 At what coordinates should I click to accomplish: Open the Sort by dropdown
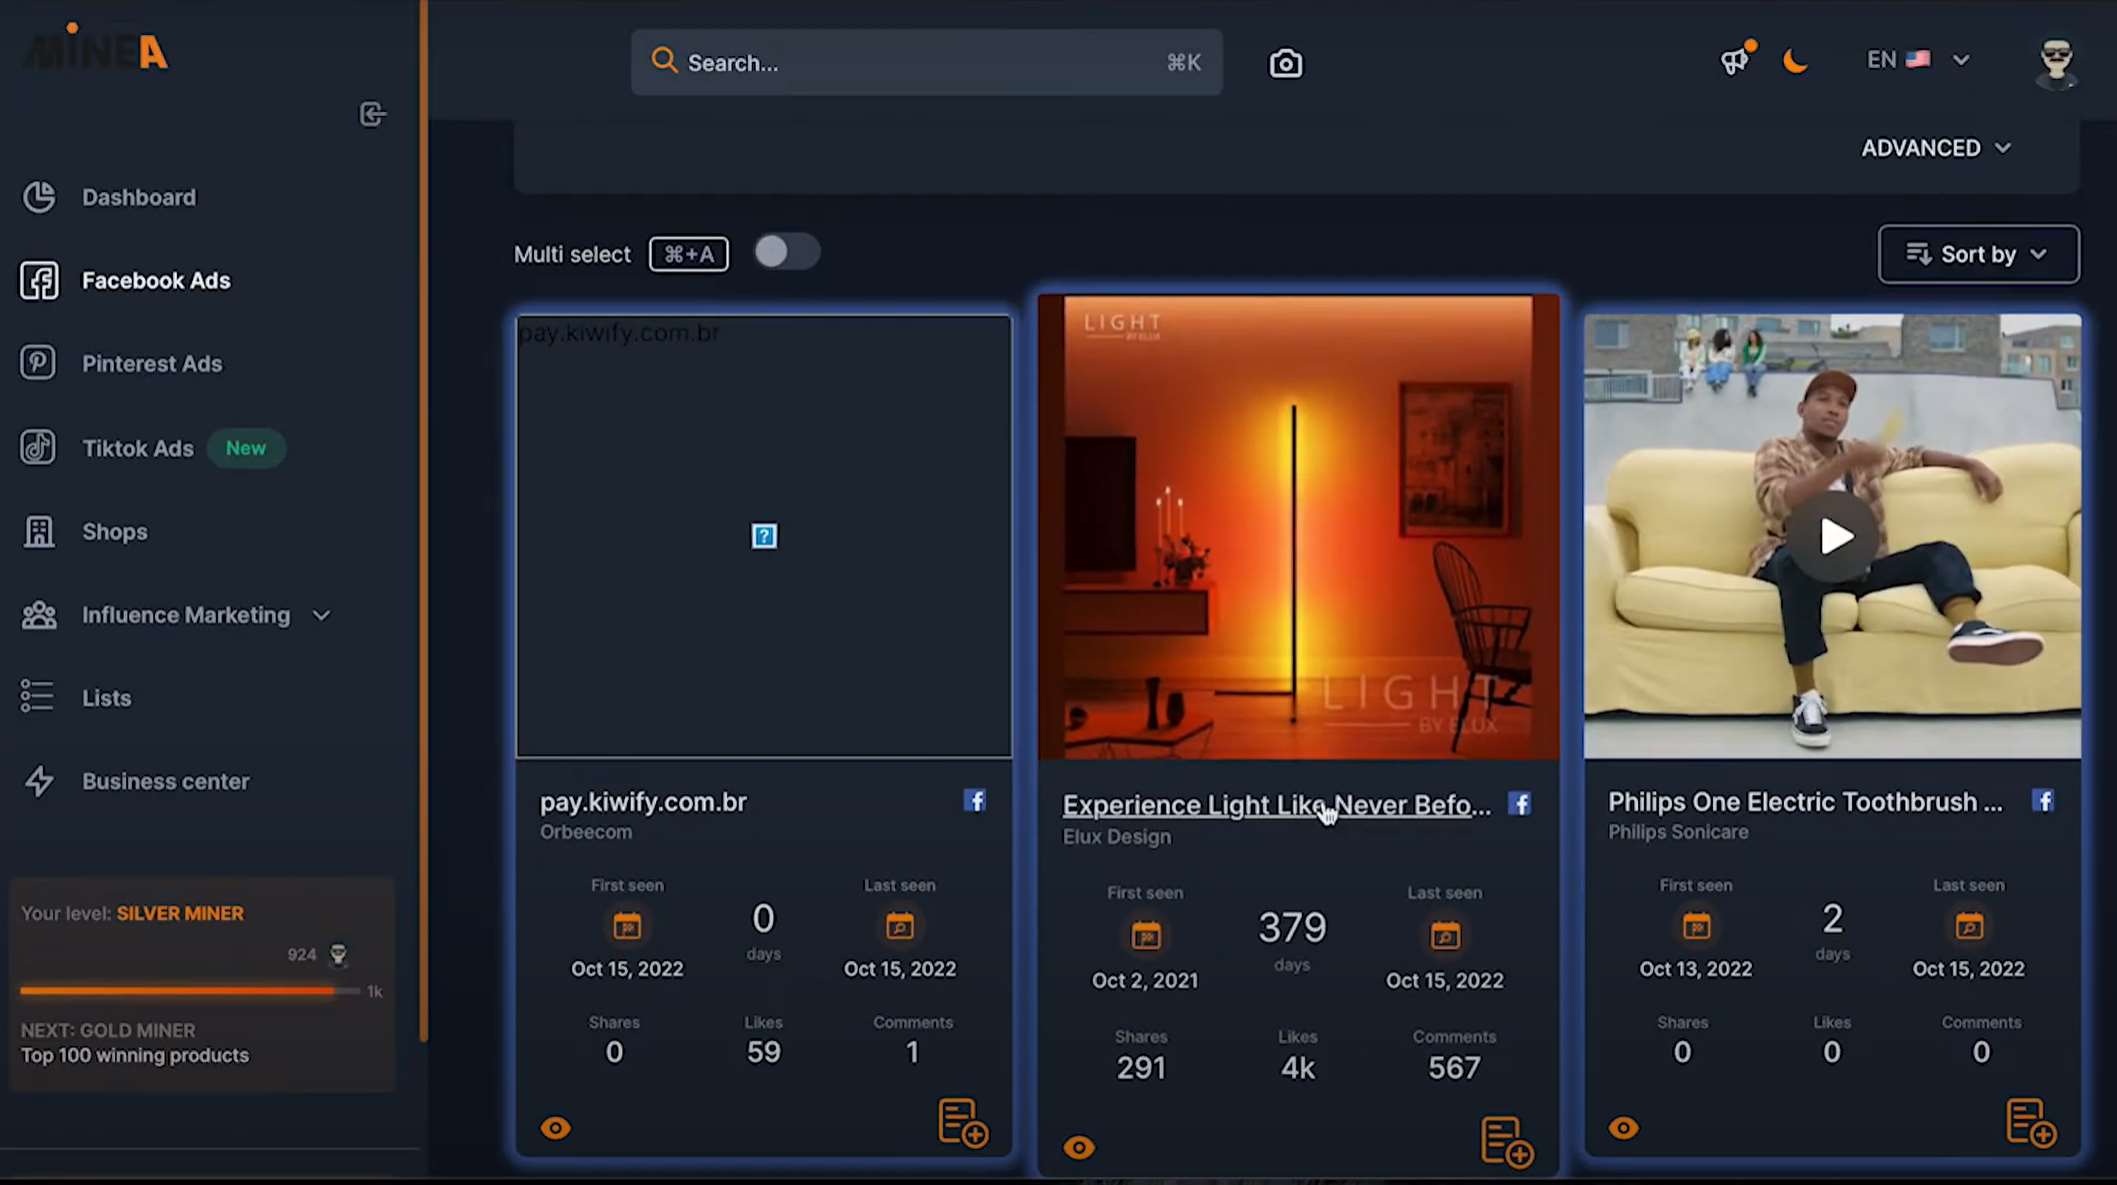click(x=1977, y=254)
